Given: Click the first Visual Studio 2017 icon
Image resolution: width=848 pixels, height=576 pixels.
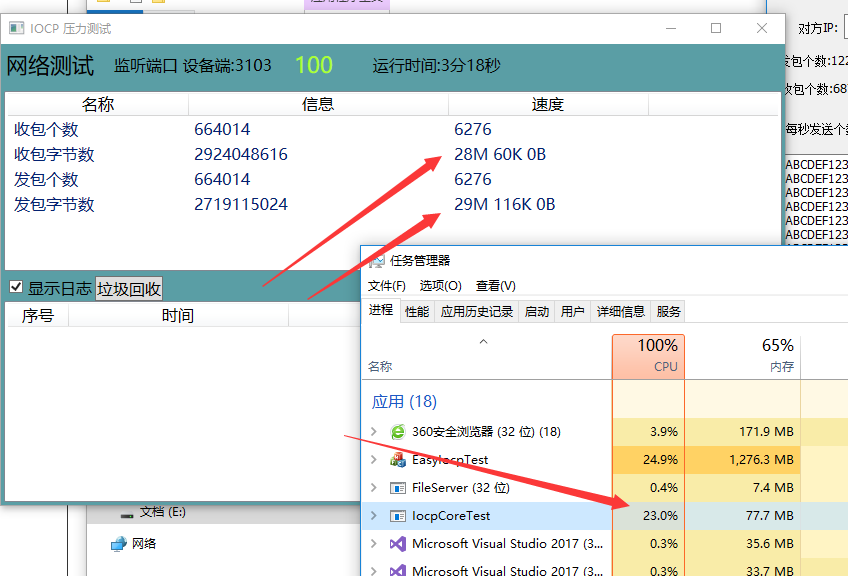Looking at the screenshot, I should tap(397, 544).
